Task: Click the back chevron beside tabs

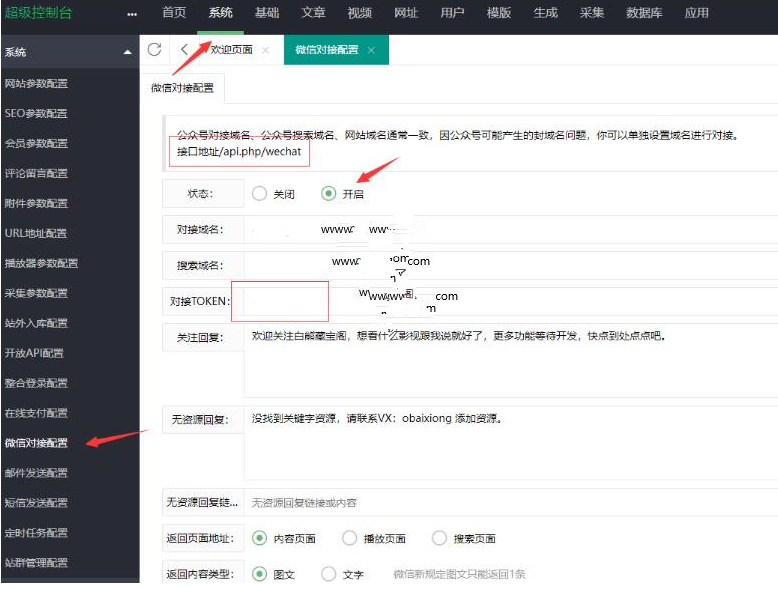Action: click(x=184, y=49)
